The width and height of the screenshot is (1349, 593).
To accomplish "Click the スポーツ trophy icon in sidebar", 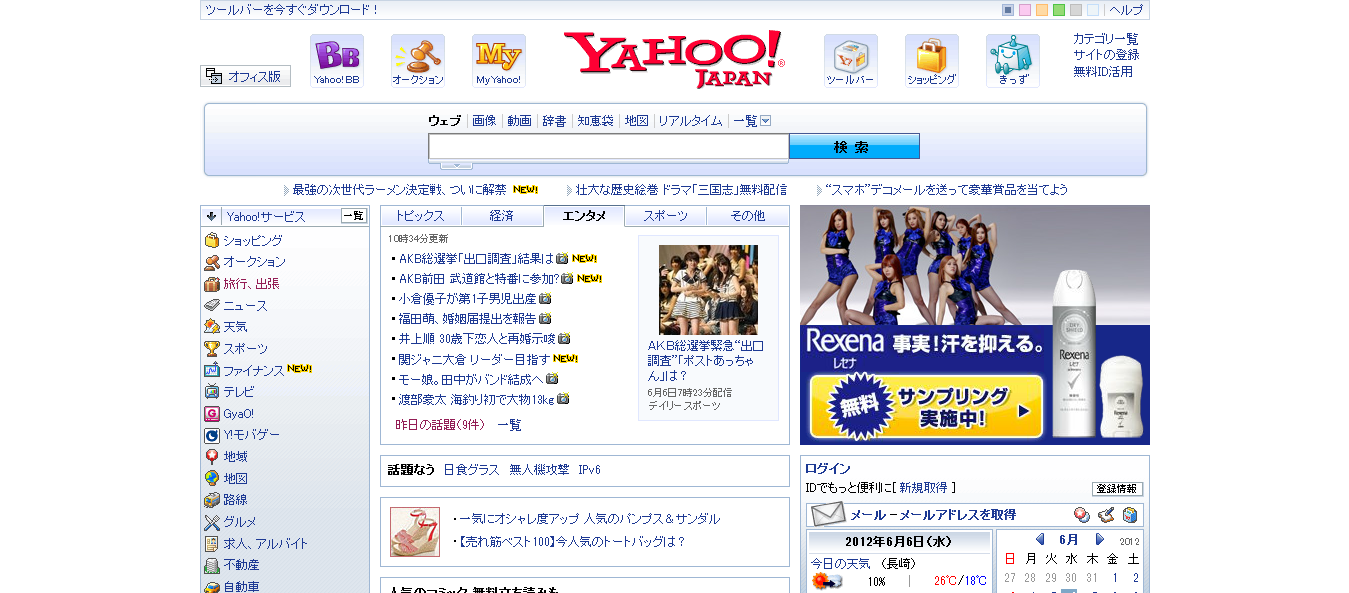I will click(212, 348).
